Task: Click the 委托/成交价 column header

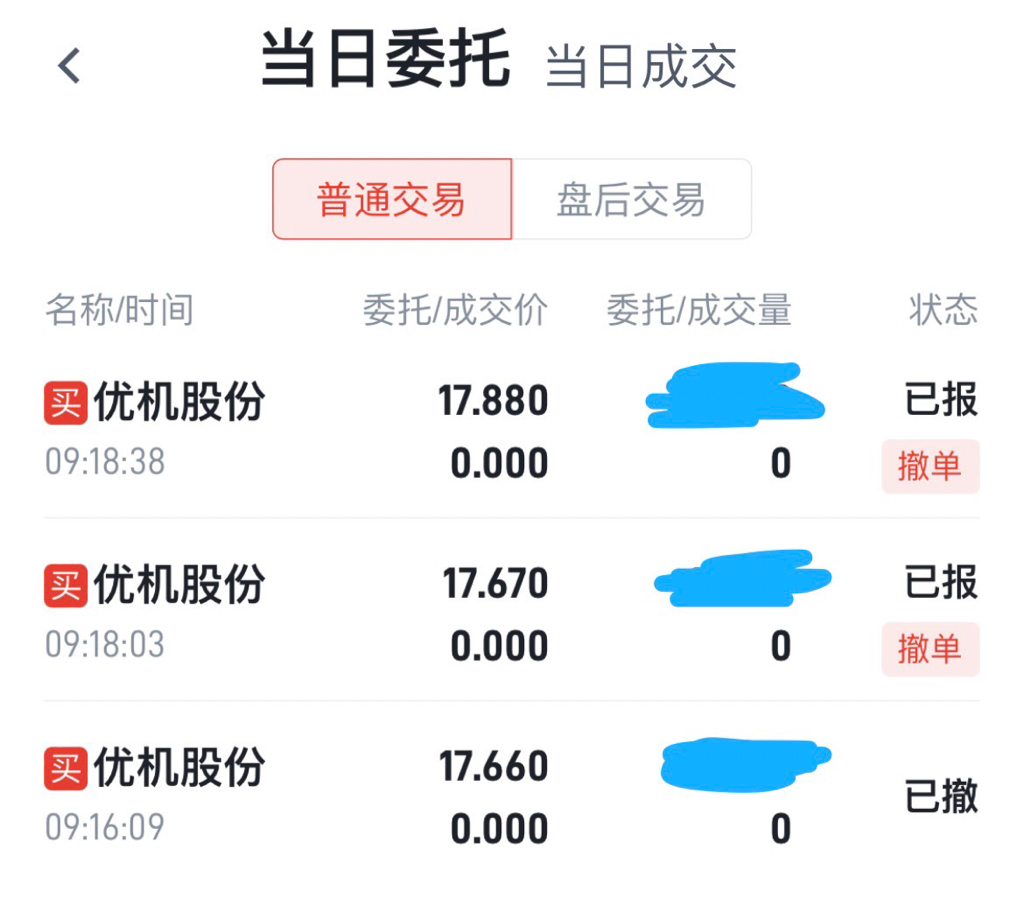Action: coord(455,311)
